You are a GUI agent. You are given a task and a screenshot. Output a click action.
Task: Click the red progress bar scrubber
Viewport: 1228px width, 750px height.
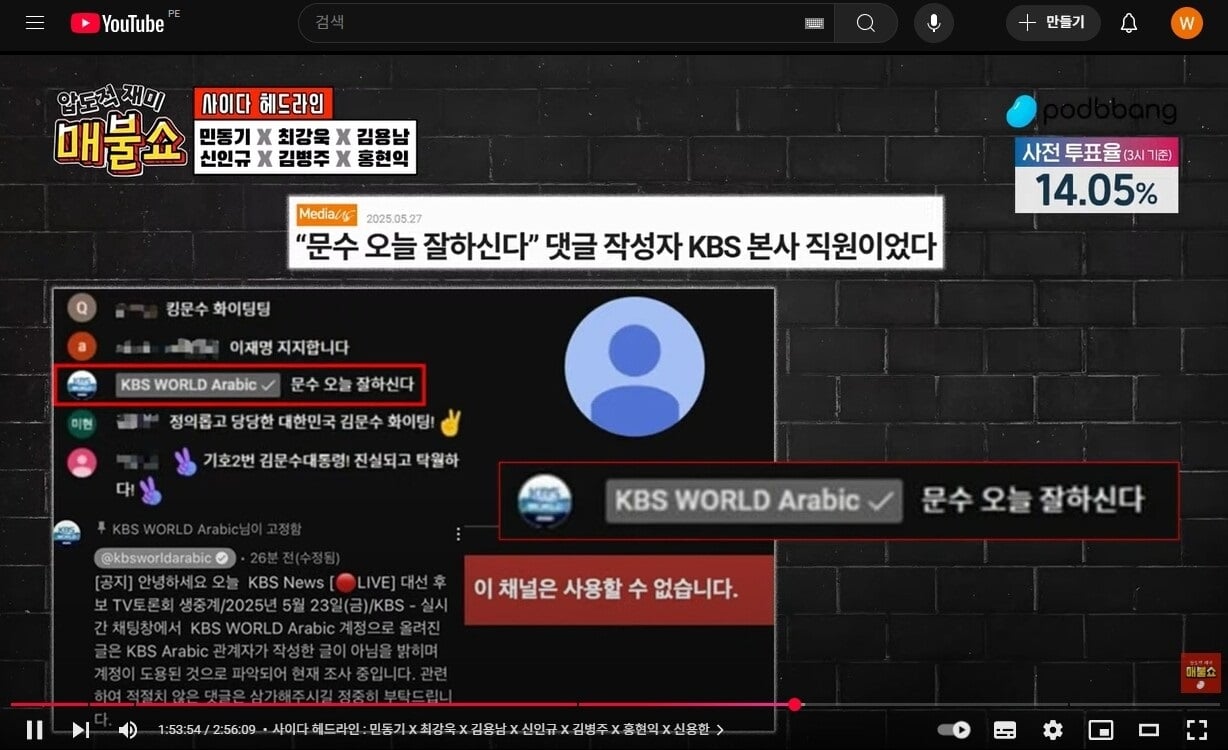[x=795, y=704]
